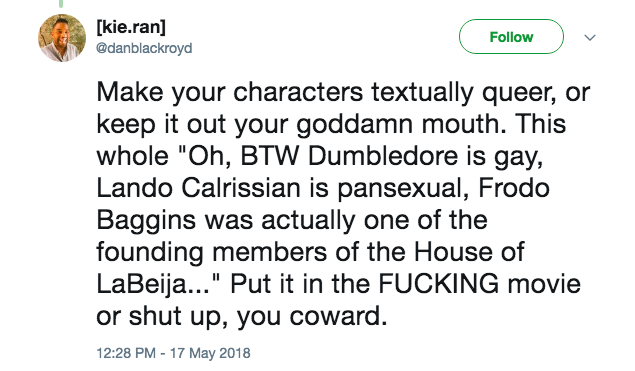
Task: Open [kie.ran]'s profile picture
Action: point(62,38)
